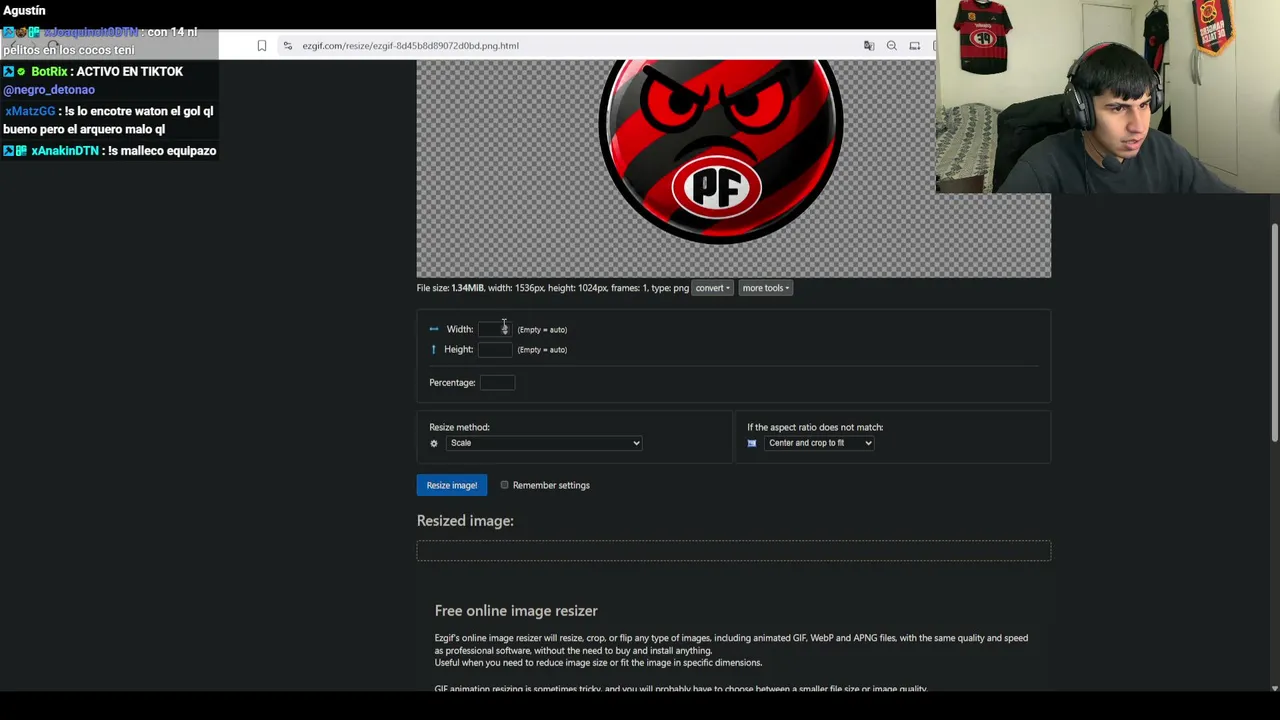Click the translate page icon in address bar
Screen dimensions: 1280x720
pyautogui.click(x=869, y=45)
